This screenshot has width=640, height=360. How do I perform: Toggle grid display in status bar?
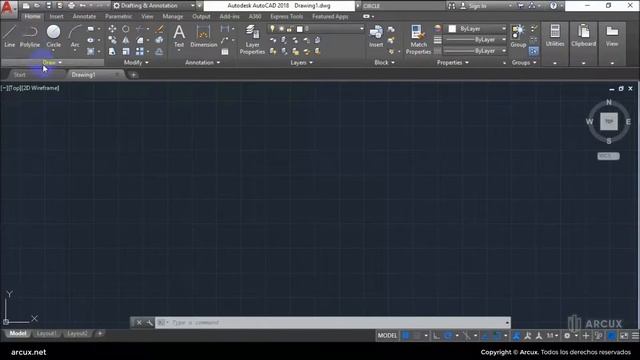click(406, 336)
